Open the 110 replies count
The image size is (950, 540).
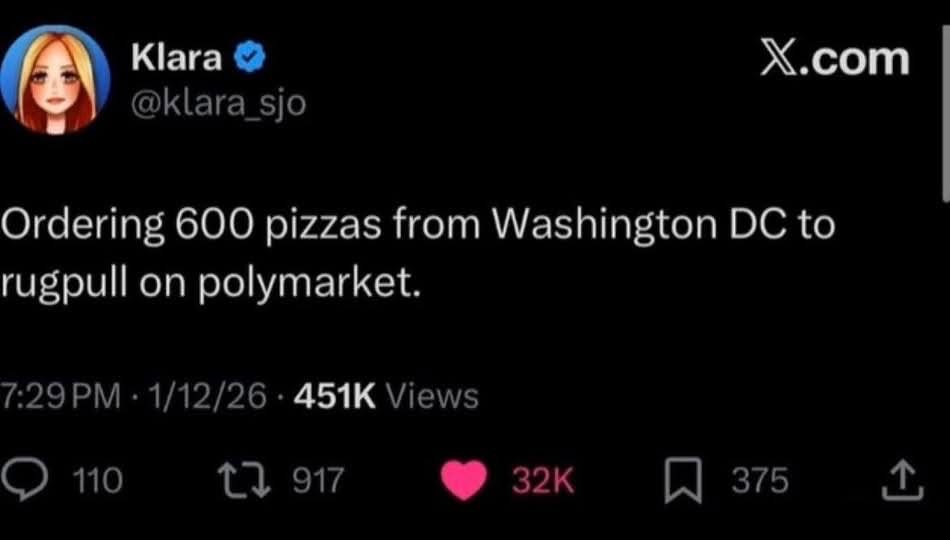[99, 482]
